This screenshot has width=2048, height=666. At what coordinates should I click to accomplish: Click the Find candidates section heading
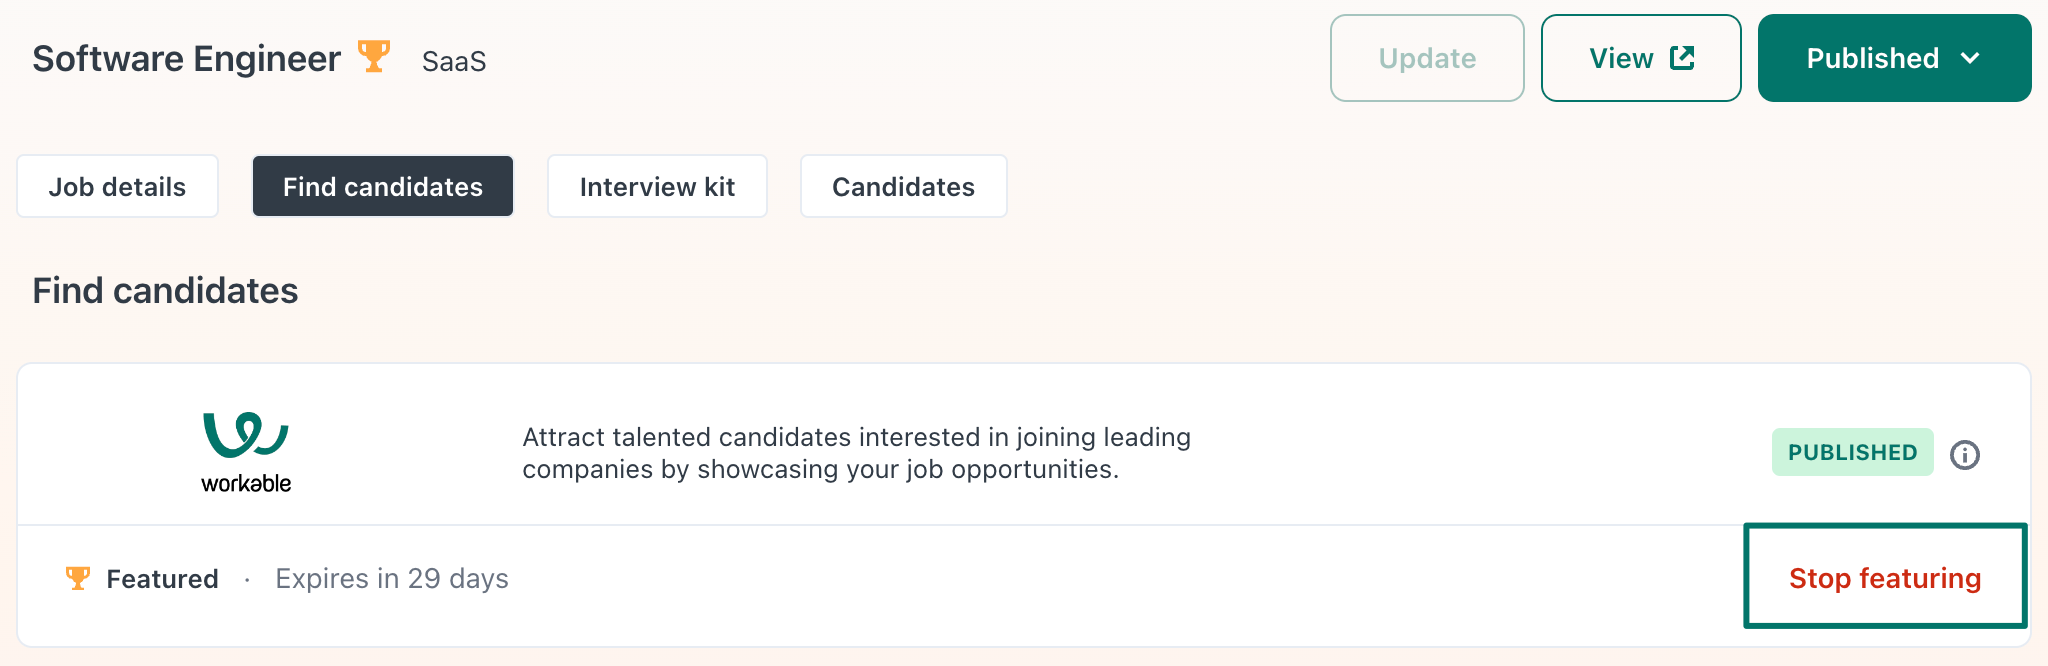[x=165, y=291]
